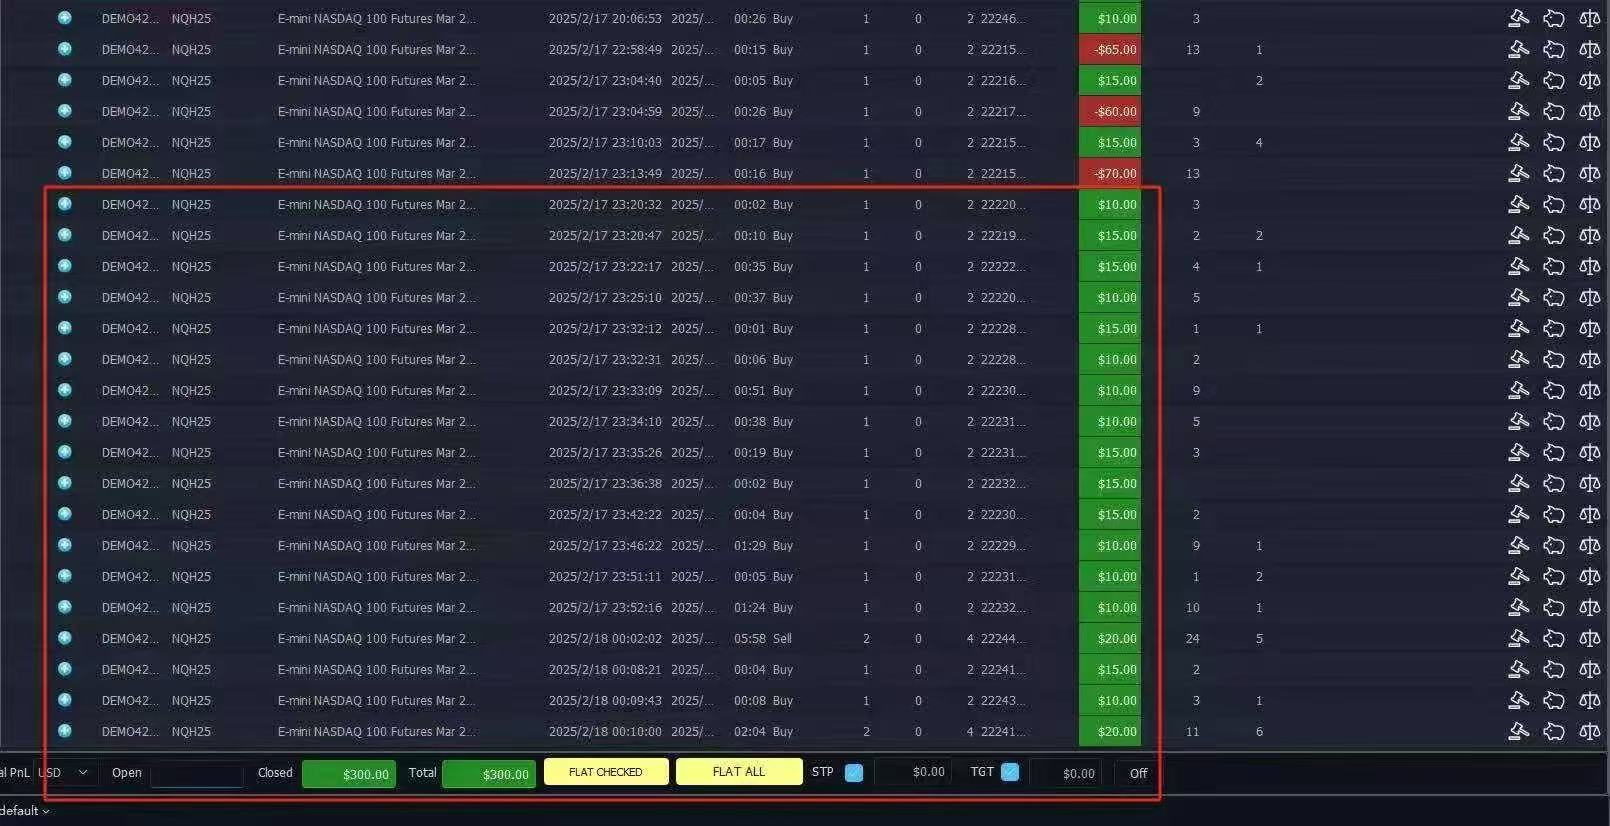The height and width of the screenshot is (826, 1610).
Task: Click the scales icon in the 23:20:32 row
Action: tap(1589, 204)
